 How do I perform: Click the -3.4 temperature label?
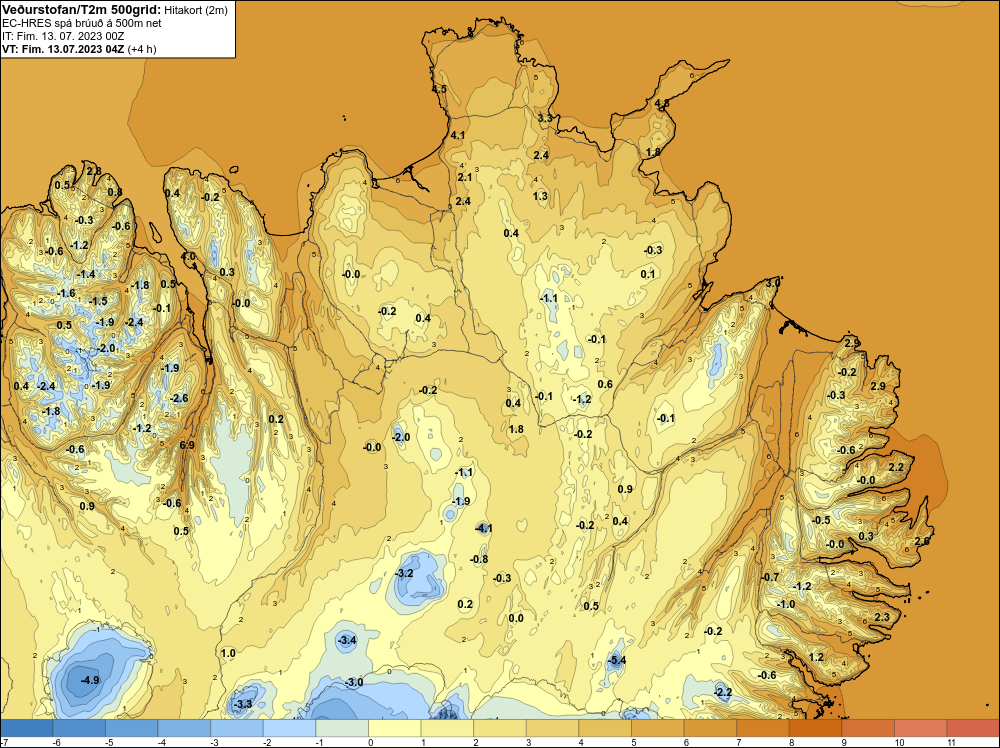pyautogui.click(x=346, y=640)
